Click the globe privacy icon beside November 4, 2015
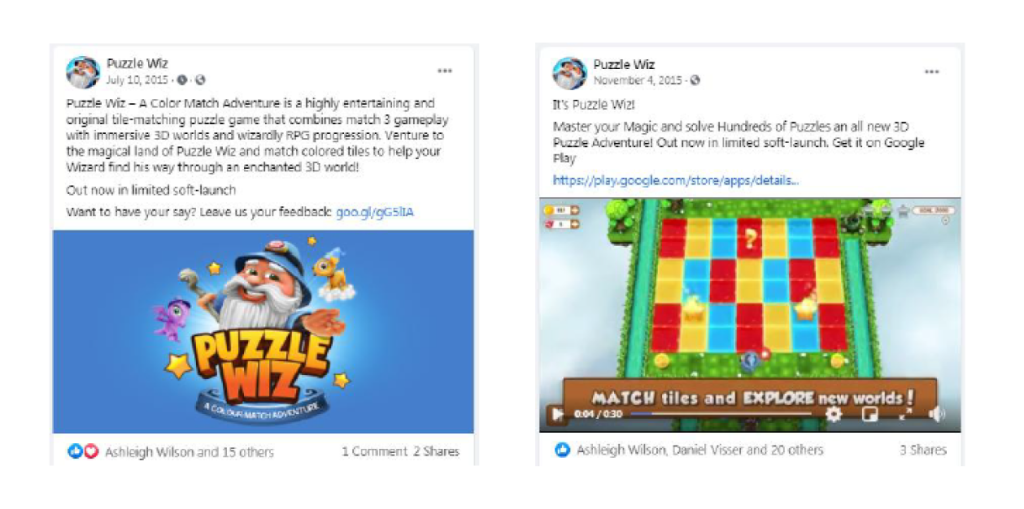Image resolution: width=1024 pixels, height=509 pixels. [x=695, y=80]
